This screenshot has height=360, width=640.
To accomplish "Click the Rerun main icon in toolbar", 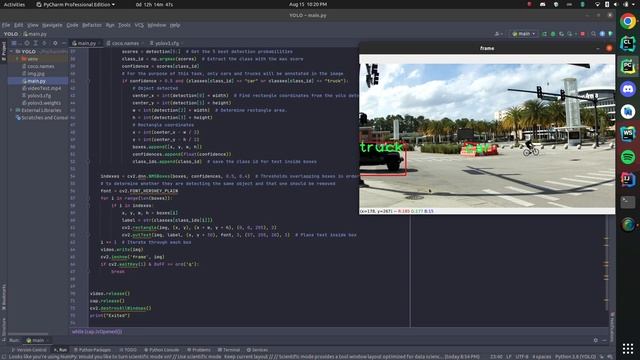I will [544, 34].
